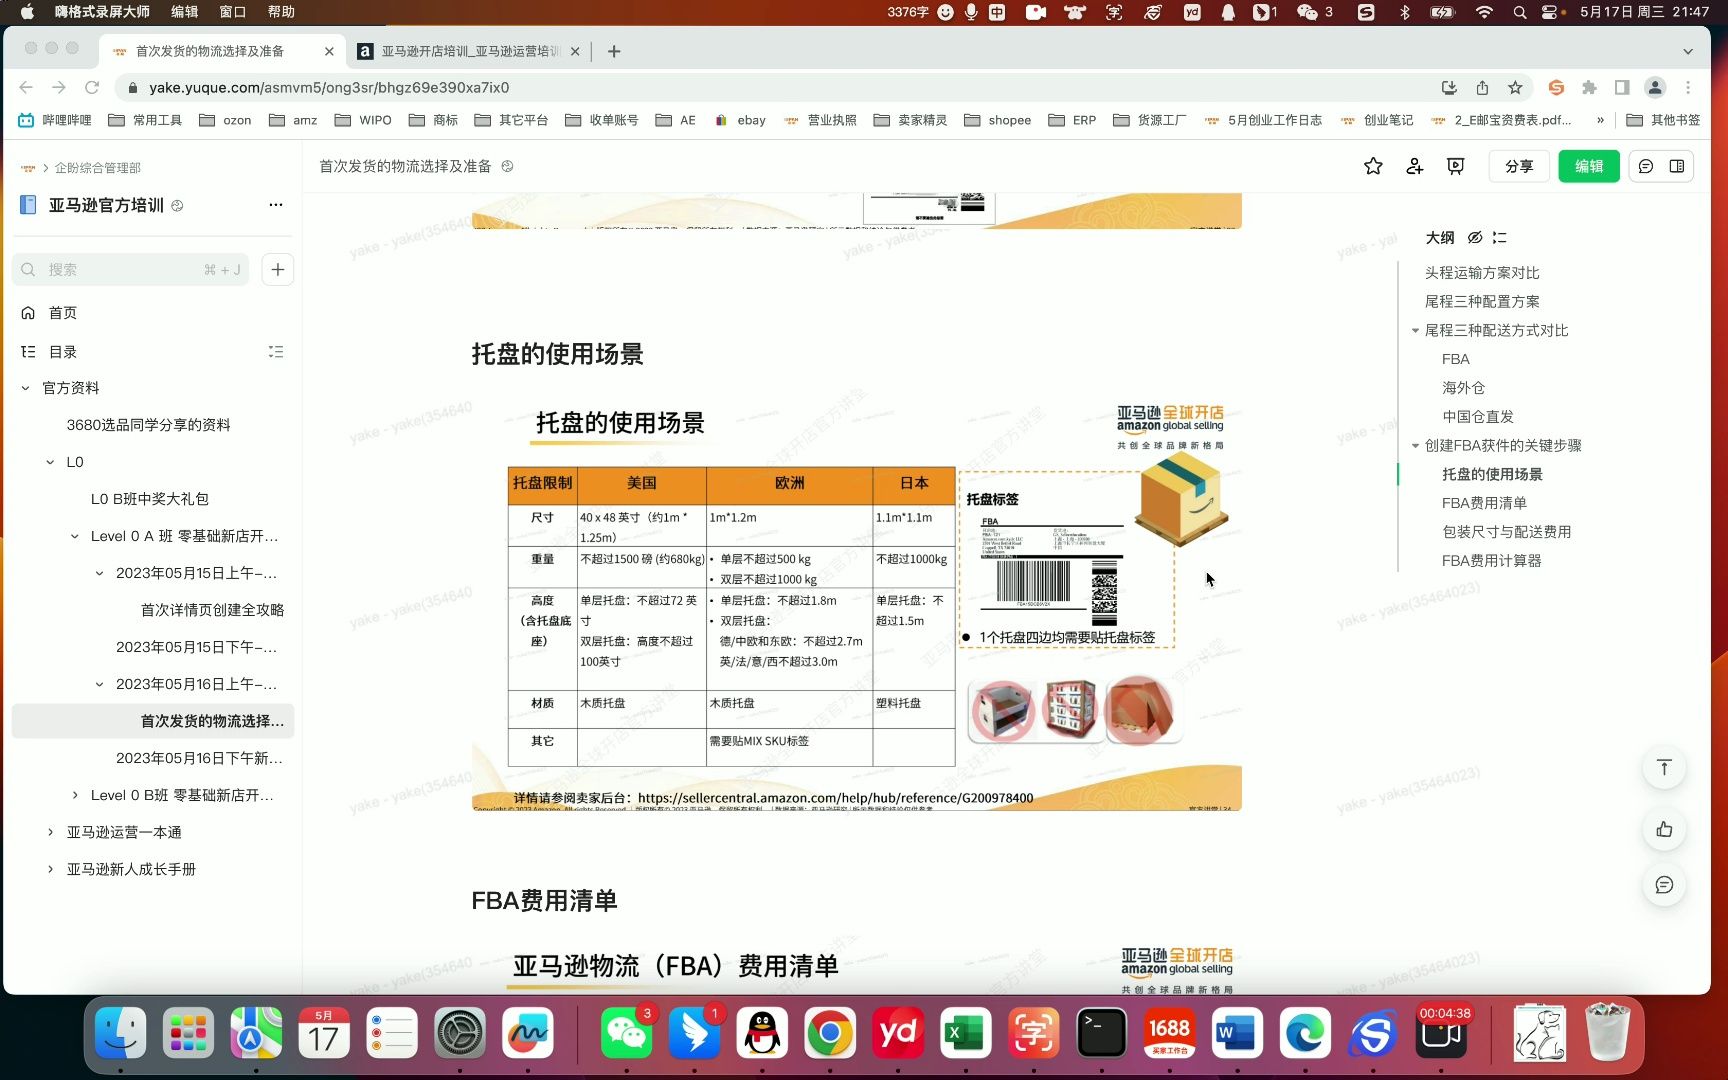Click the green 编辑 button
Image resolution: width=1728 pixels, height=1080 pixels.
[1588, 166]
